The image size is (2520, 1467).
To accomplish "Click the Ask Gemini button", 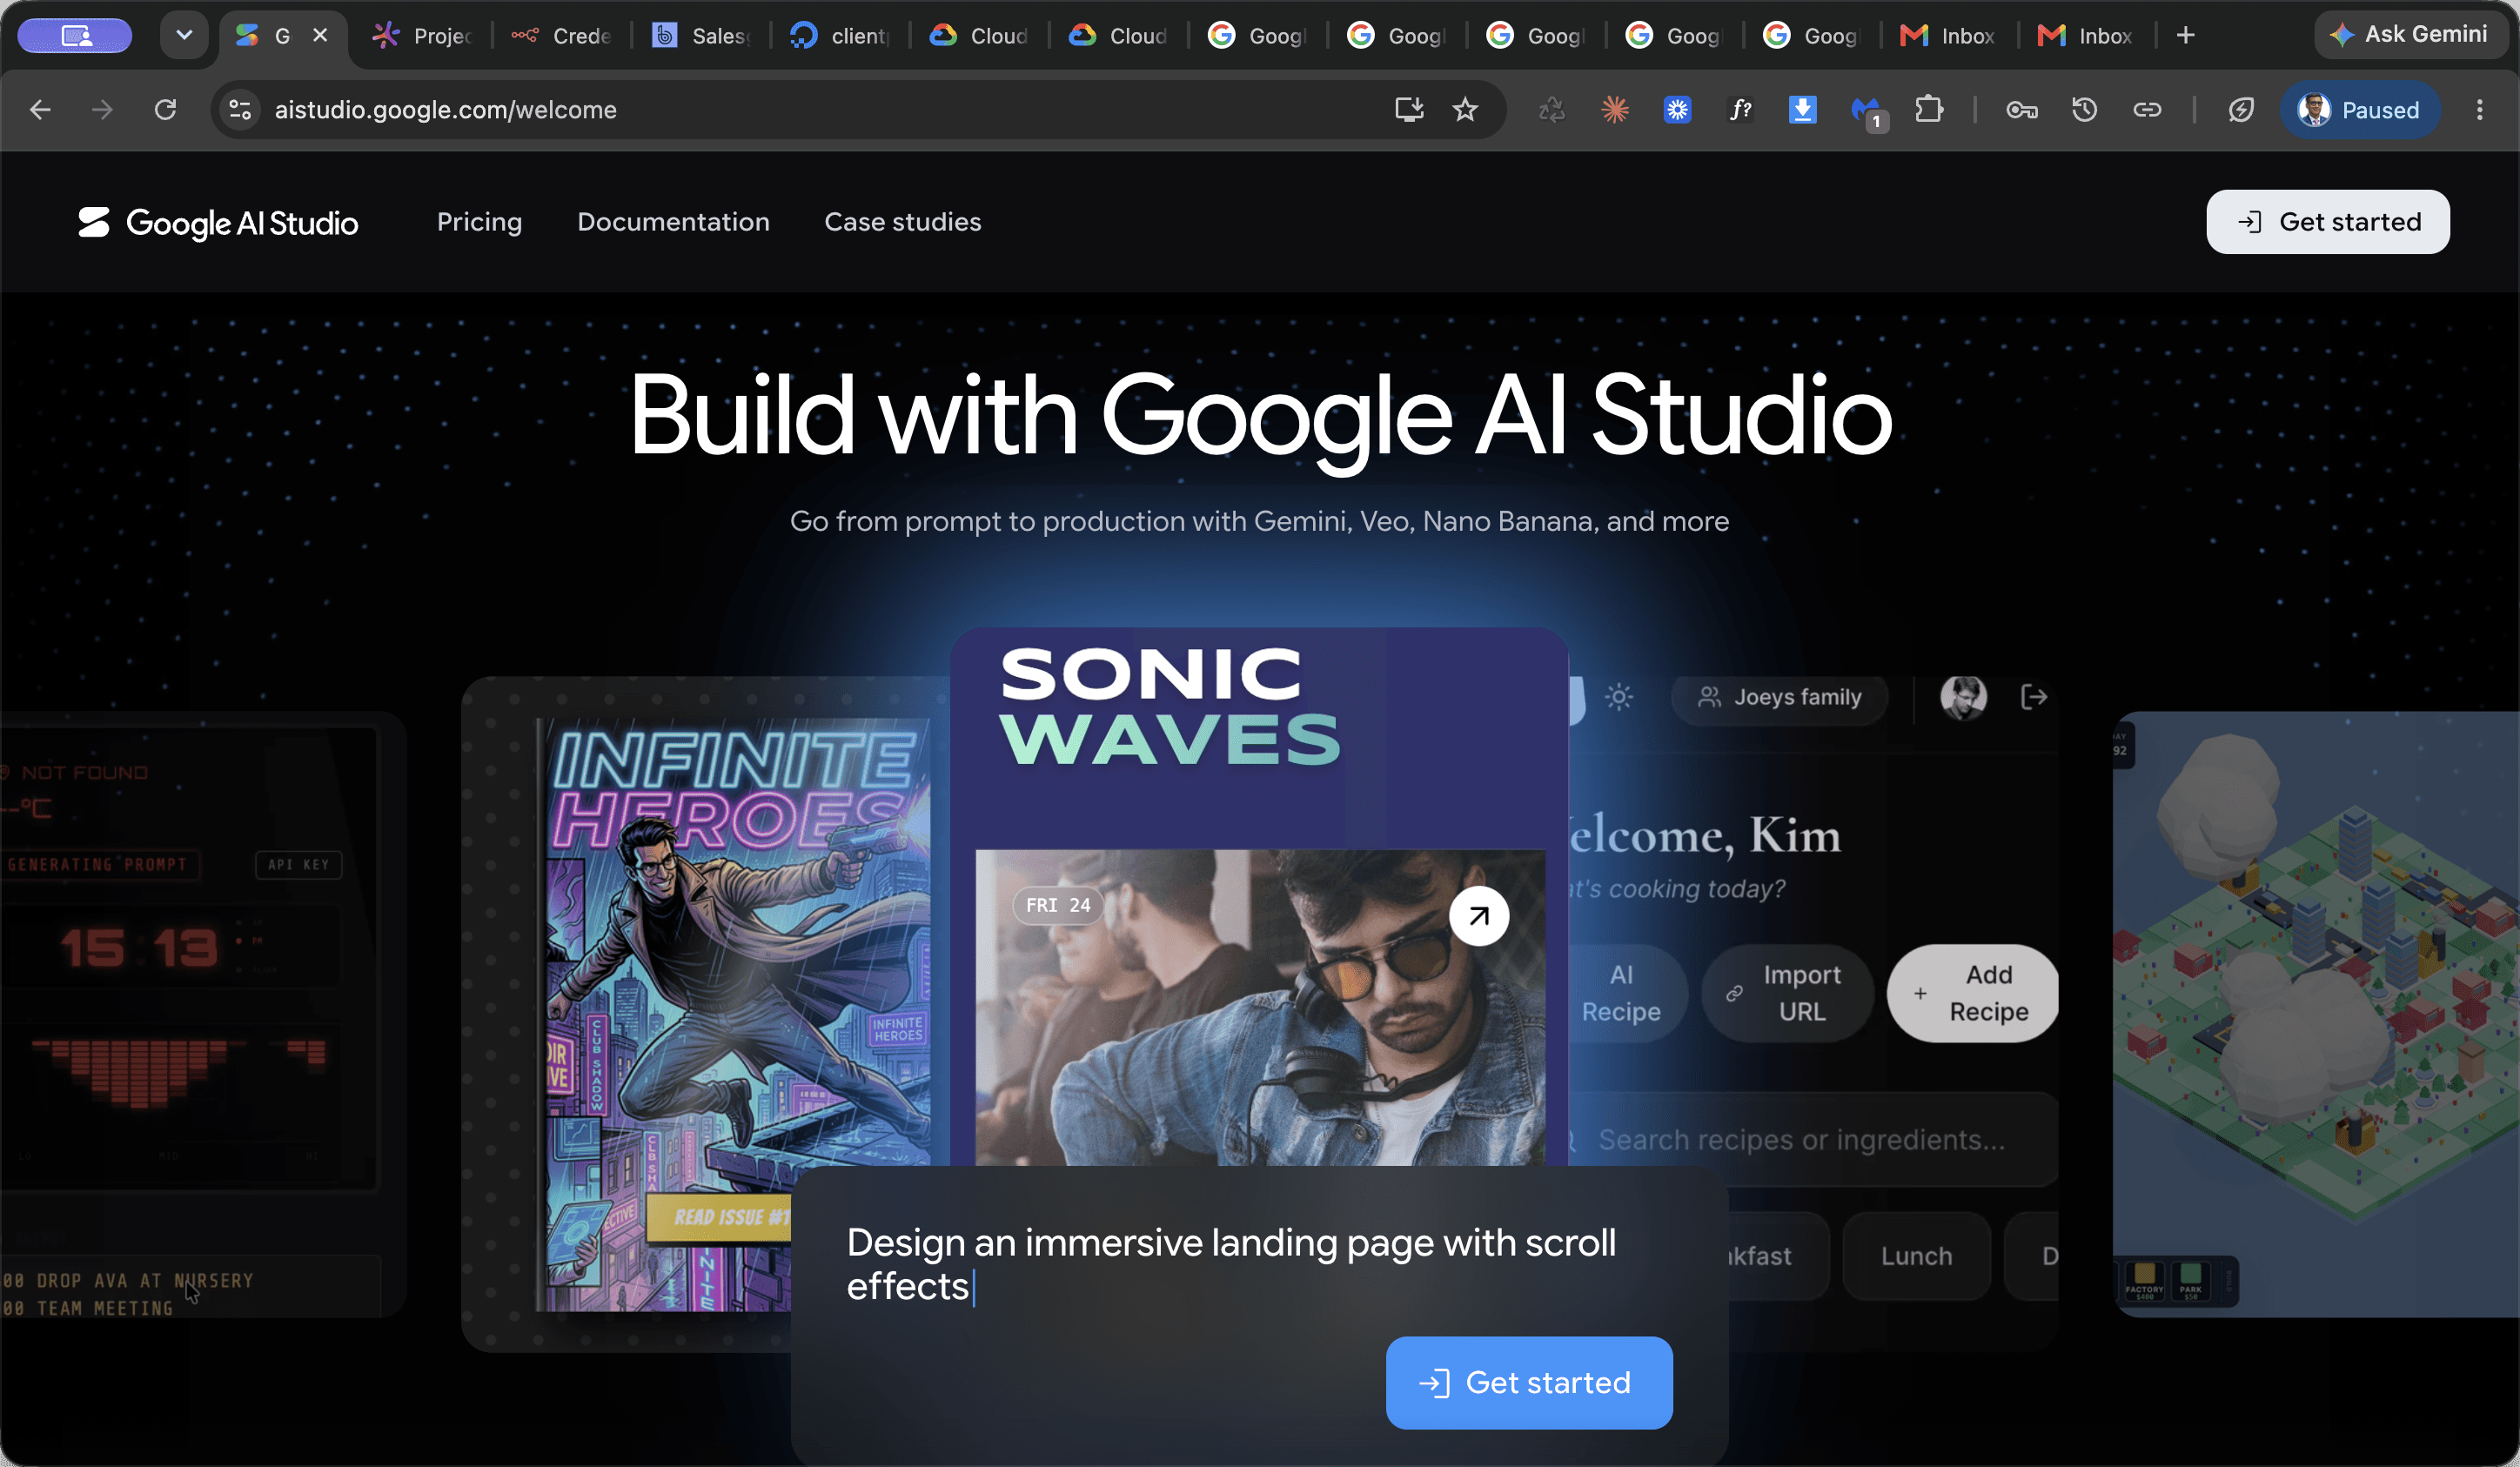I will pyautogui.click(x=2412, y=35).
